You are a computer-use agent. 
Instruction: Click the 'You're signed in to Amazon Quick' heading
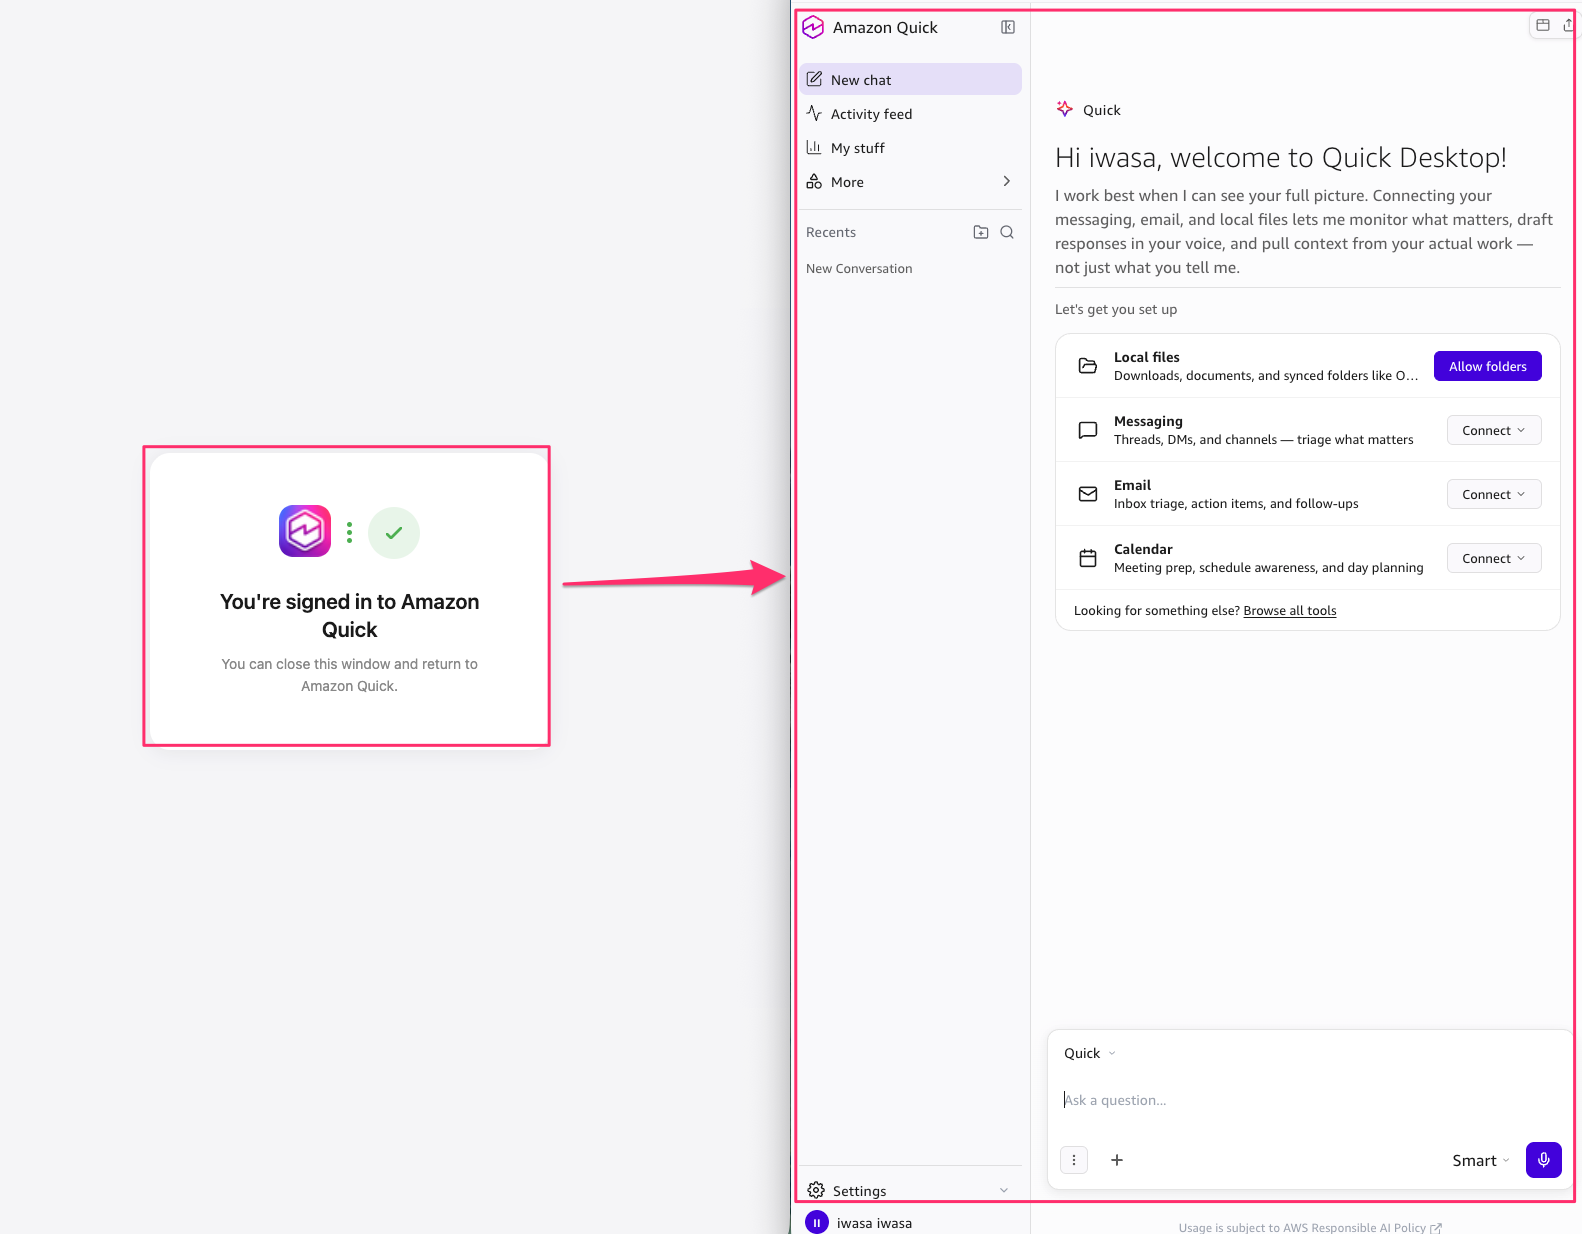tap(349, 615)
